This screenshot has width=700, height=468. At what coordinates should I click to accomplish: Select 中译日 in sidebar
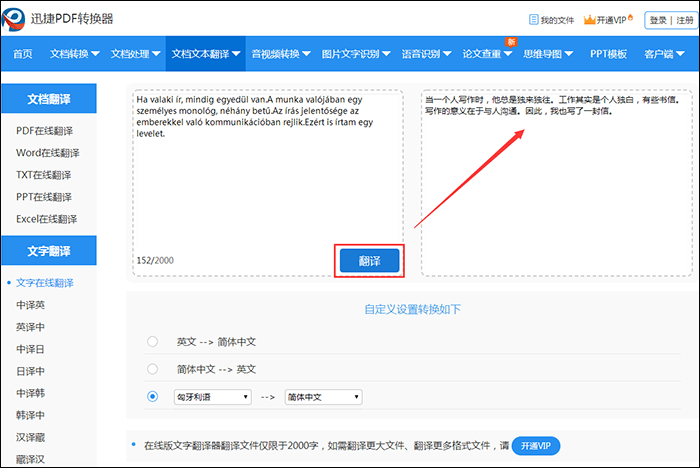[30, 349]
